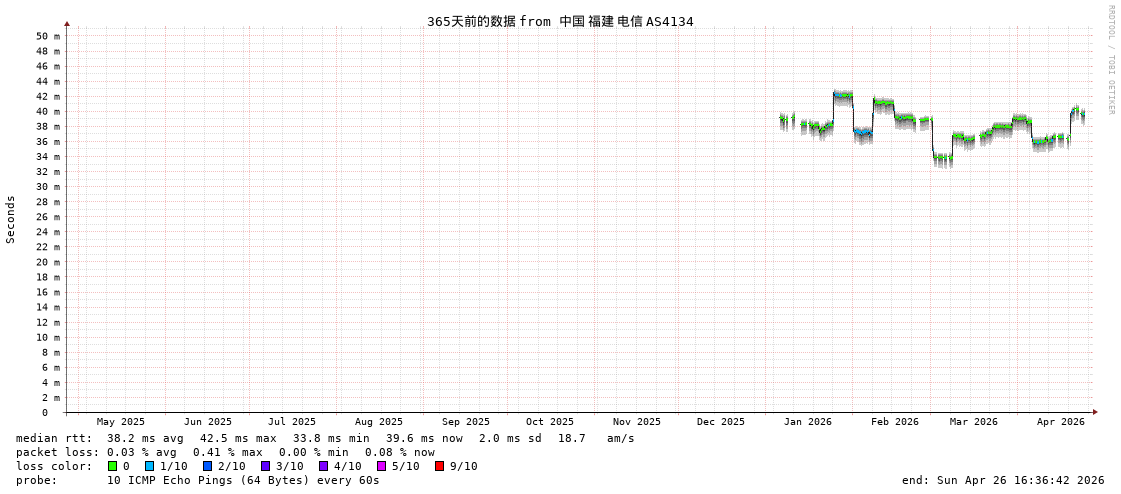Click the light blue 1/10 loss swatch
Screen dimensions: 1121x494
click(149, 466)
